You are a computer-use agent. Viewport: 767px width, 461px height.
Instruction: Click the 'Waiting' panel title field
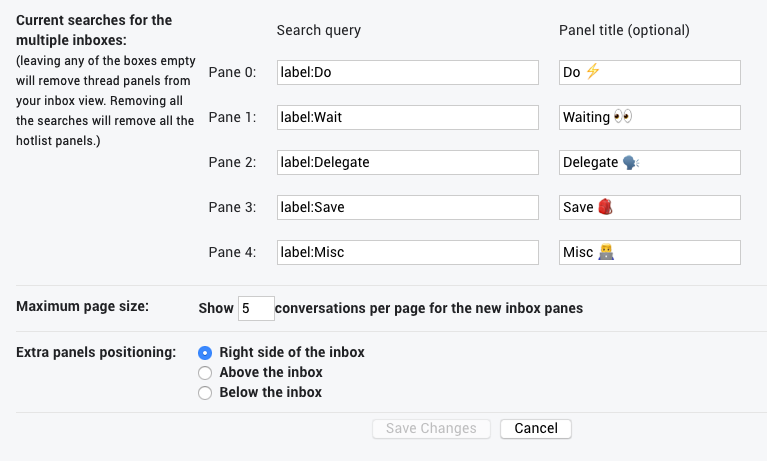(x=650, y=117)
